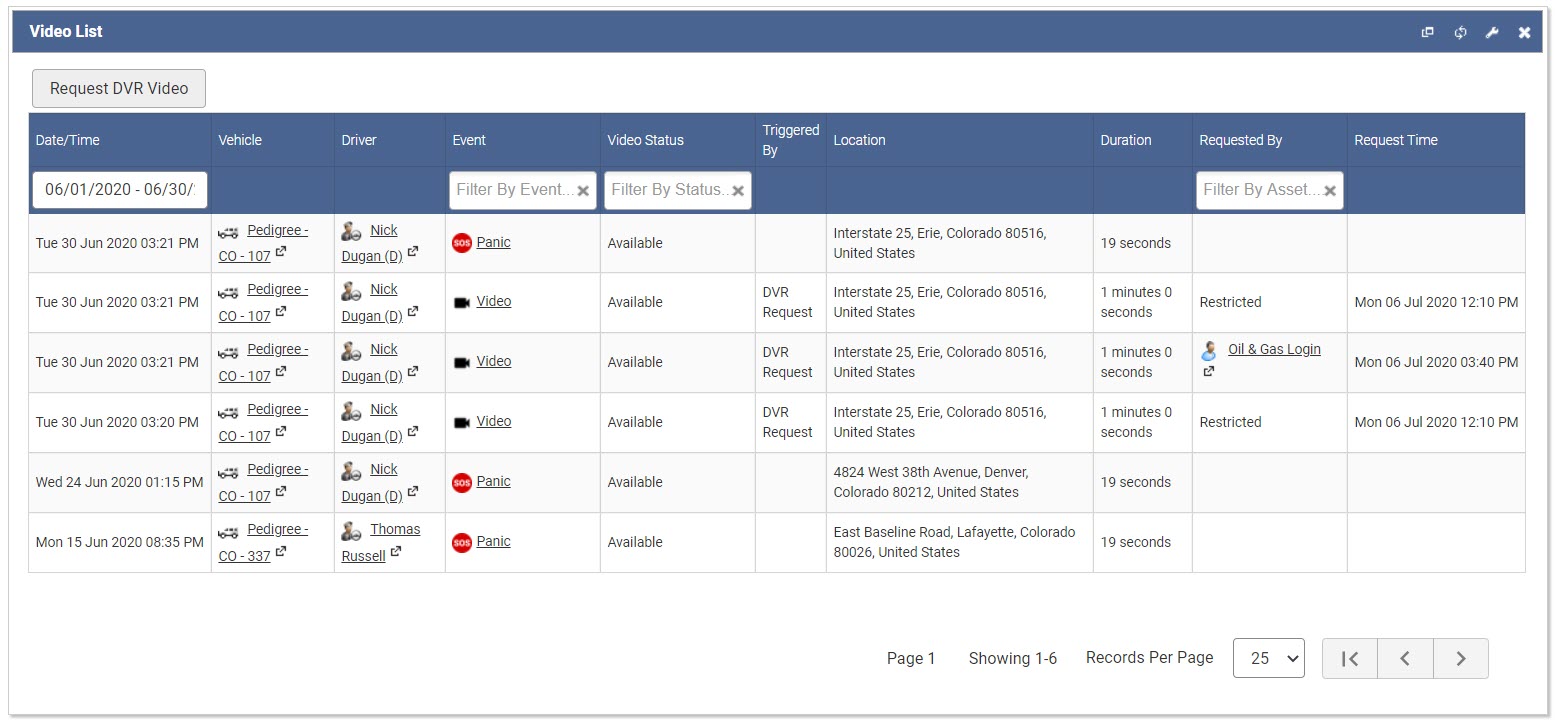Click the truck icon beside Pedigree - CO - 337
Image resolution: width=1557 pixels, height=720 pixels.
tap(228, 531)
